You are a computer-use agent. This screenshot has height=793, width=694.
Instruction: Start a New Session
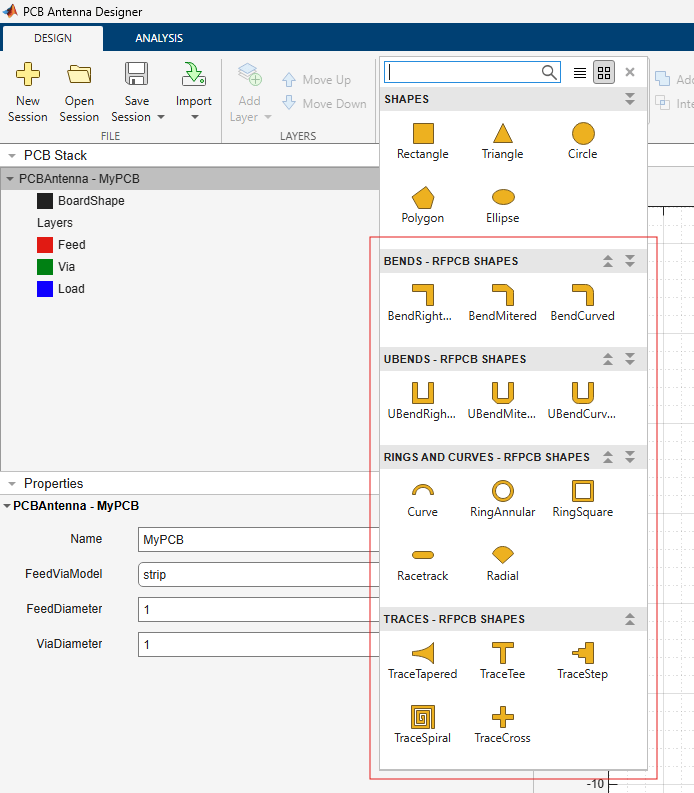pos(28,92)
